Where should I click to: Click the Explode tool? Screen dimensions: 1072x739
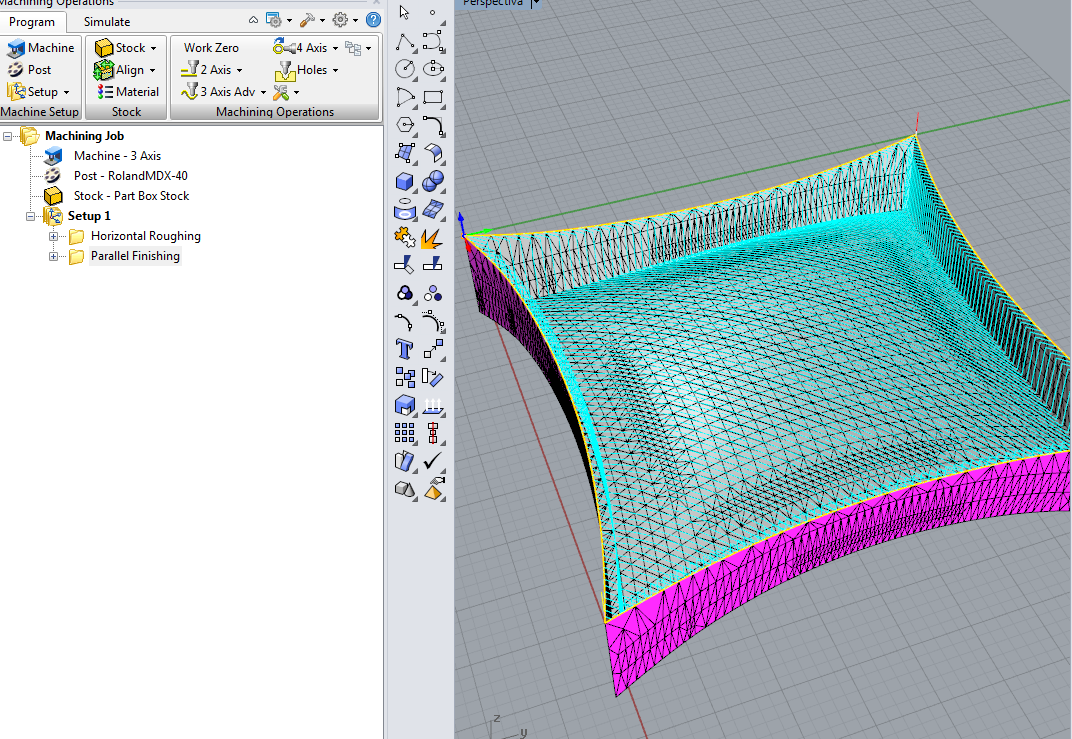(433, 237)
